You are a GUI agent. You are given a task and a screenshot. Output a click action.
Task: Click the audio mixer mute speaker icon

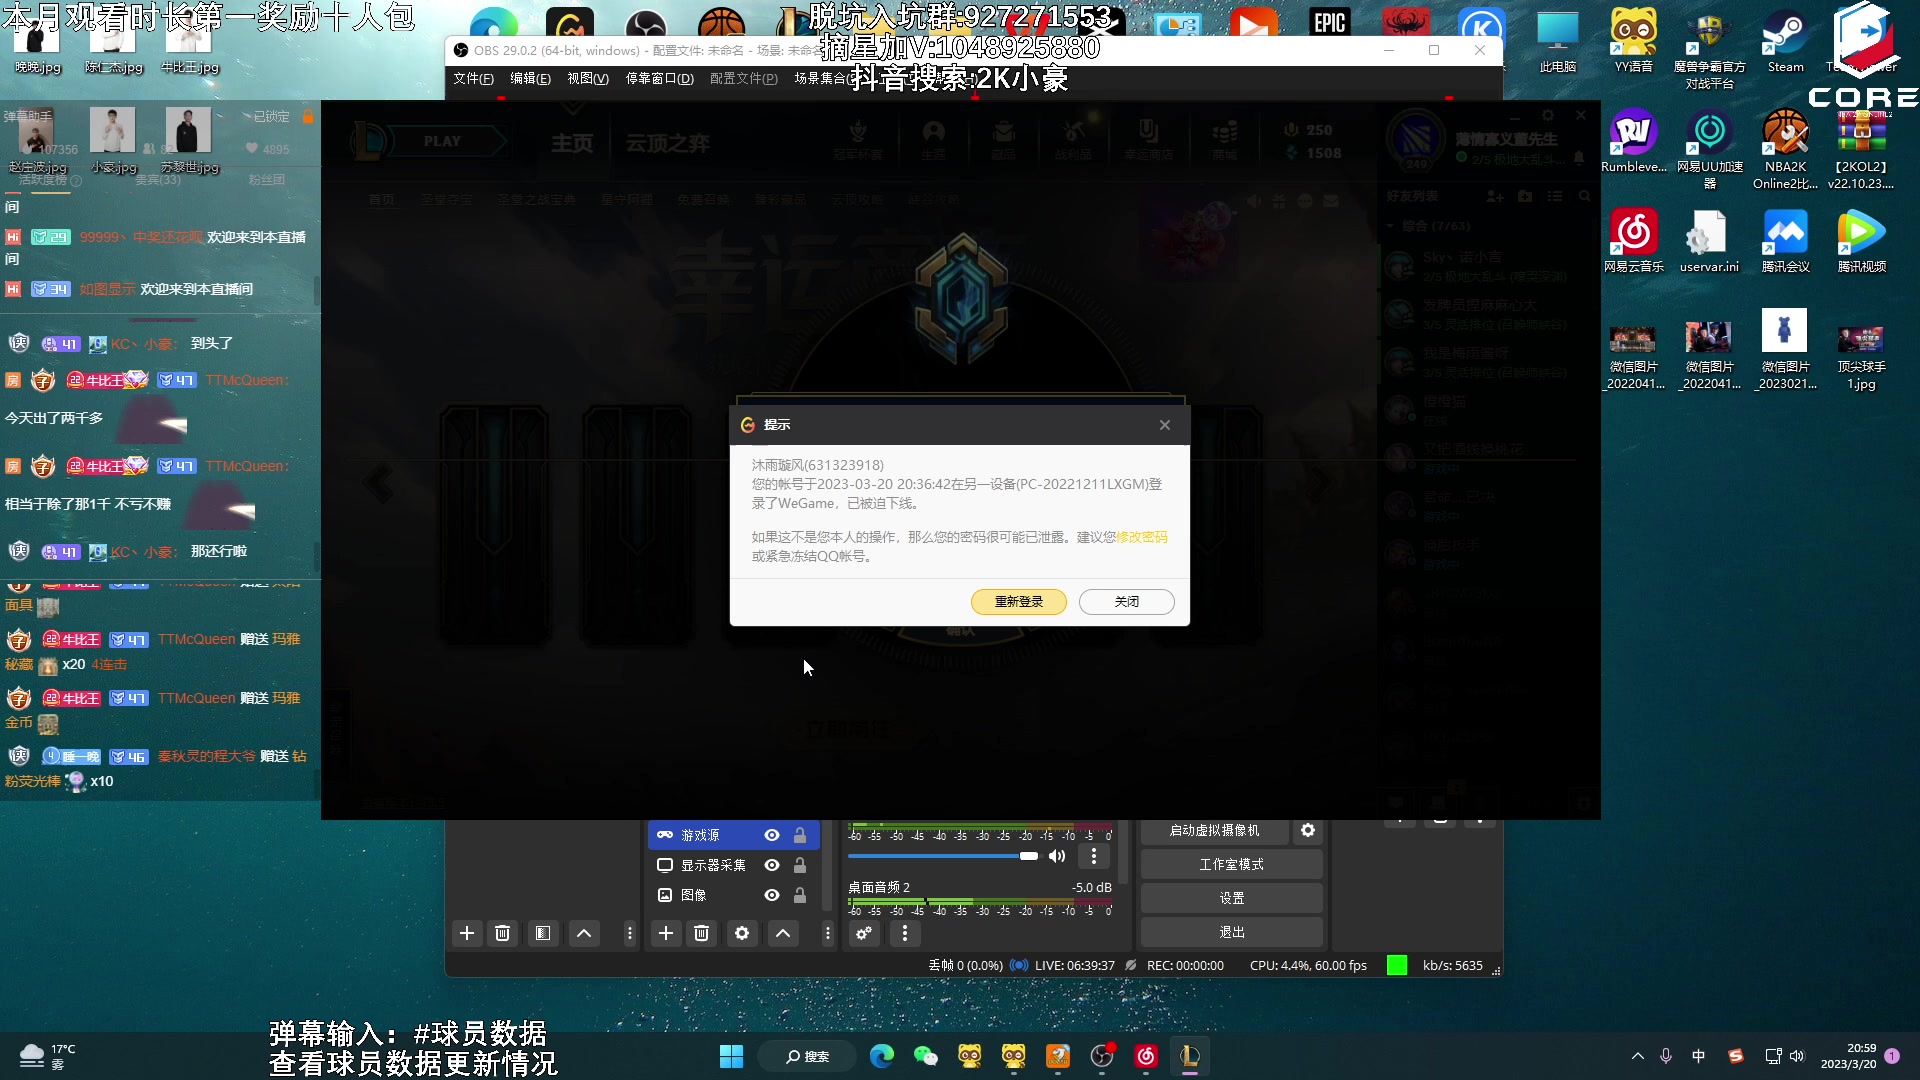[x=1056, y=856]
